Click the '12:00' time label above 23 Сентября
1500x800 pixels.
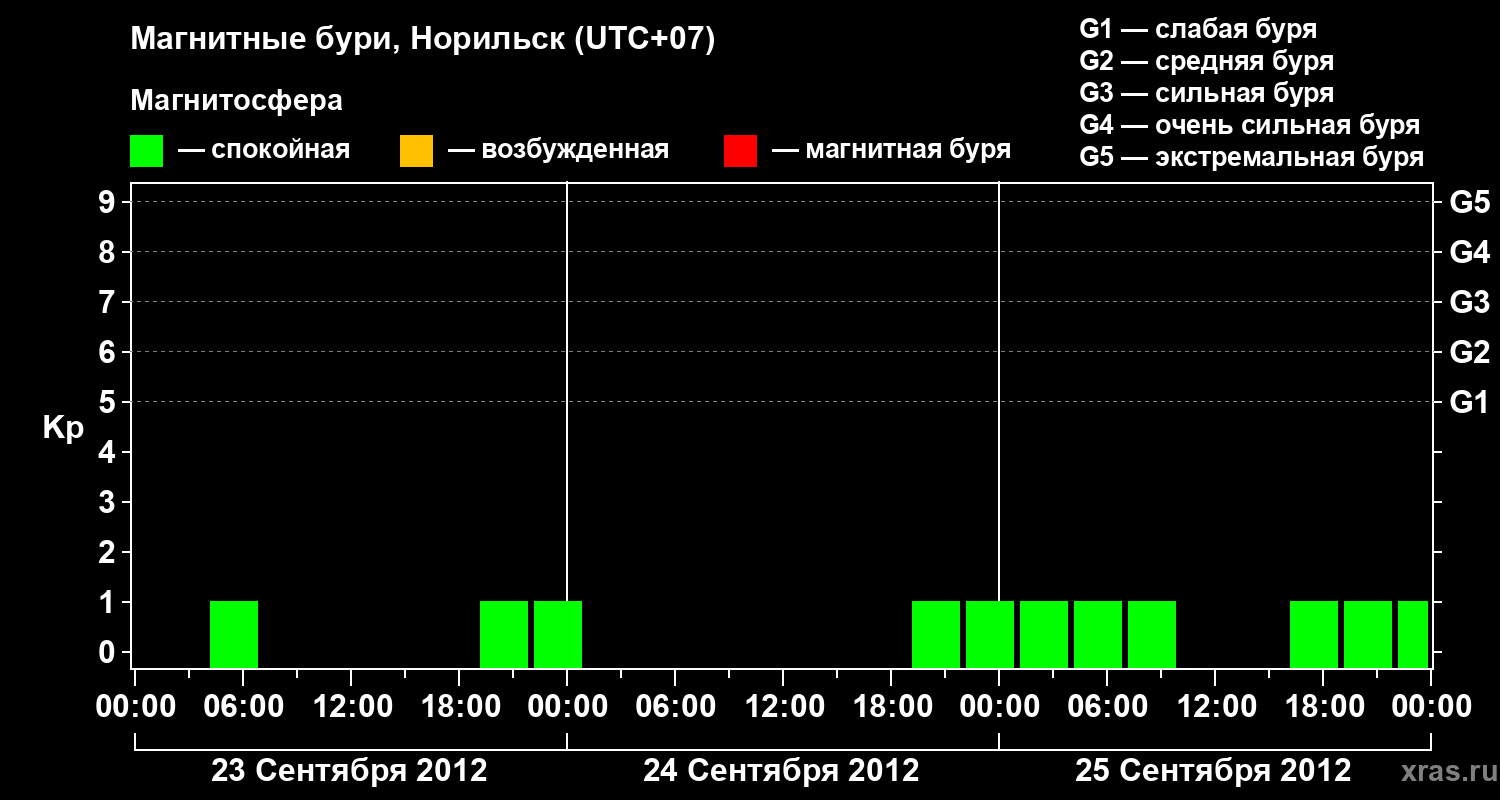(x=351, y=707)
